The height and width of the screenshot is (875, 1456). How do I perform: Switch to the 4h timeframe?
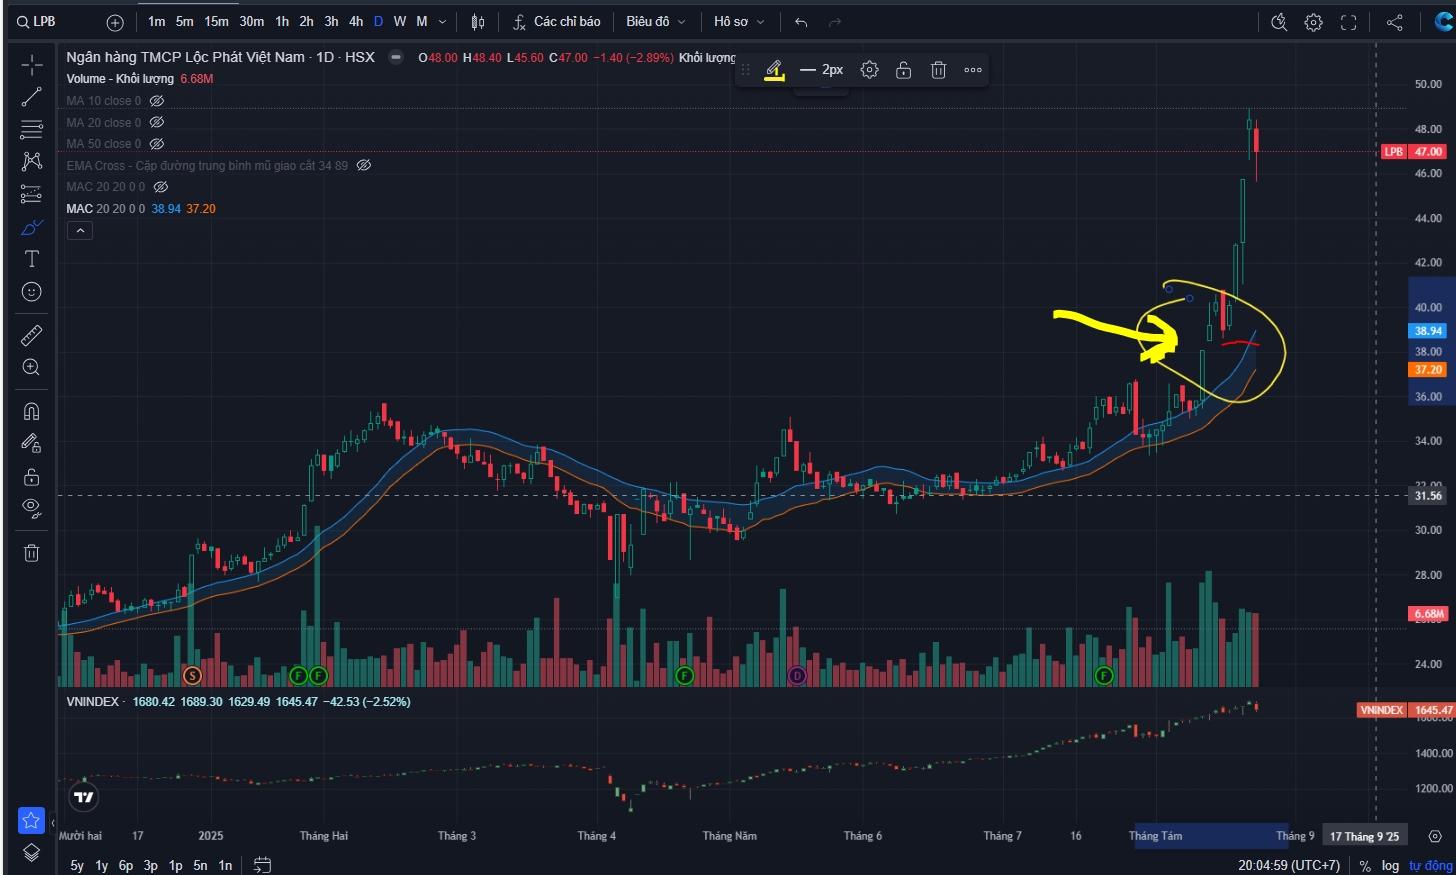(x=356, y=22)
